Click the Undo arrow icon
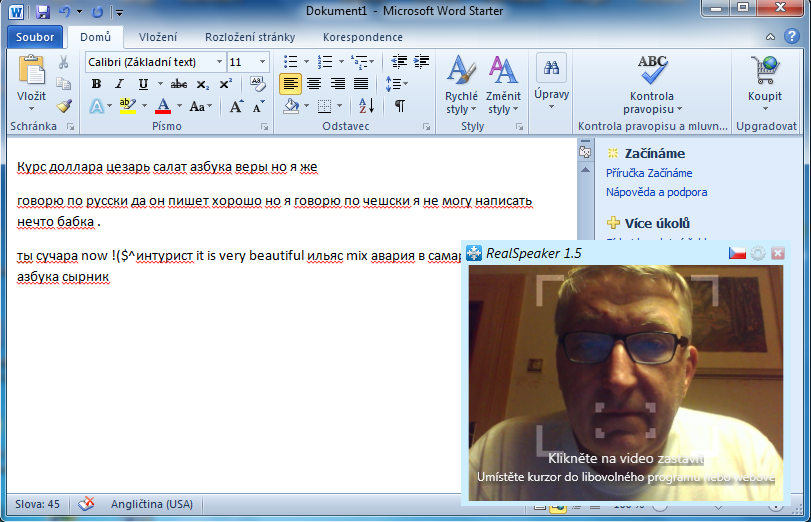 coord(65,11)
